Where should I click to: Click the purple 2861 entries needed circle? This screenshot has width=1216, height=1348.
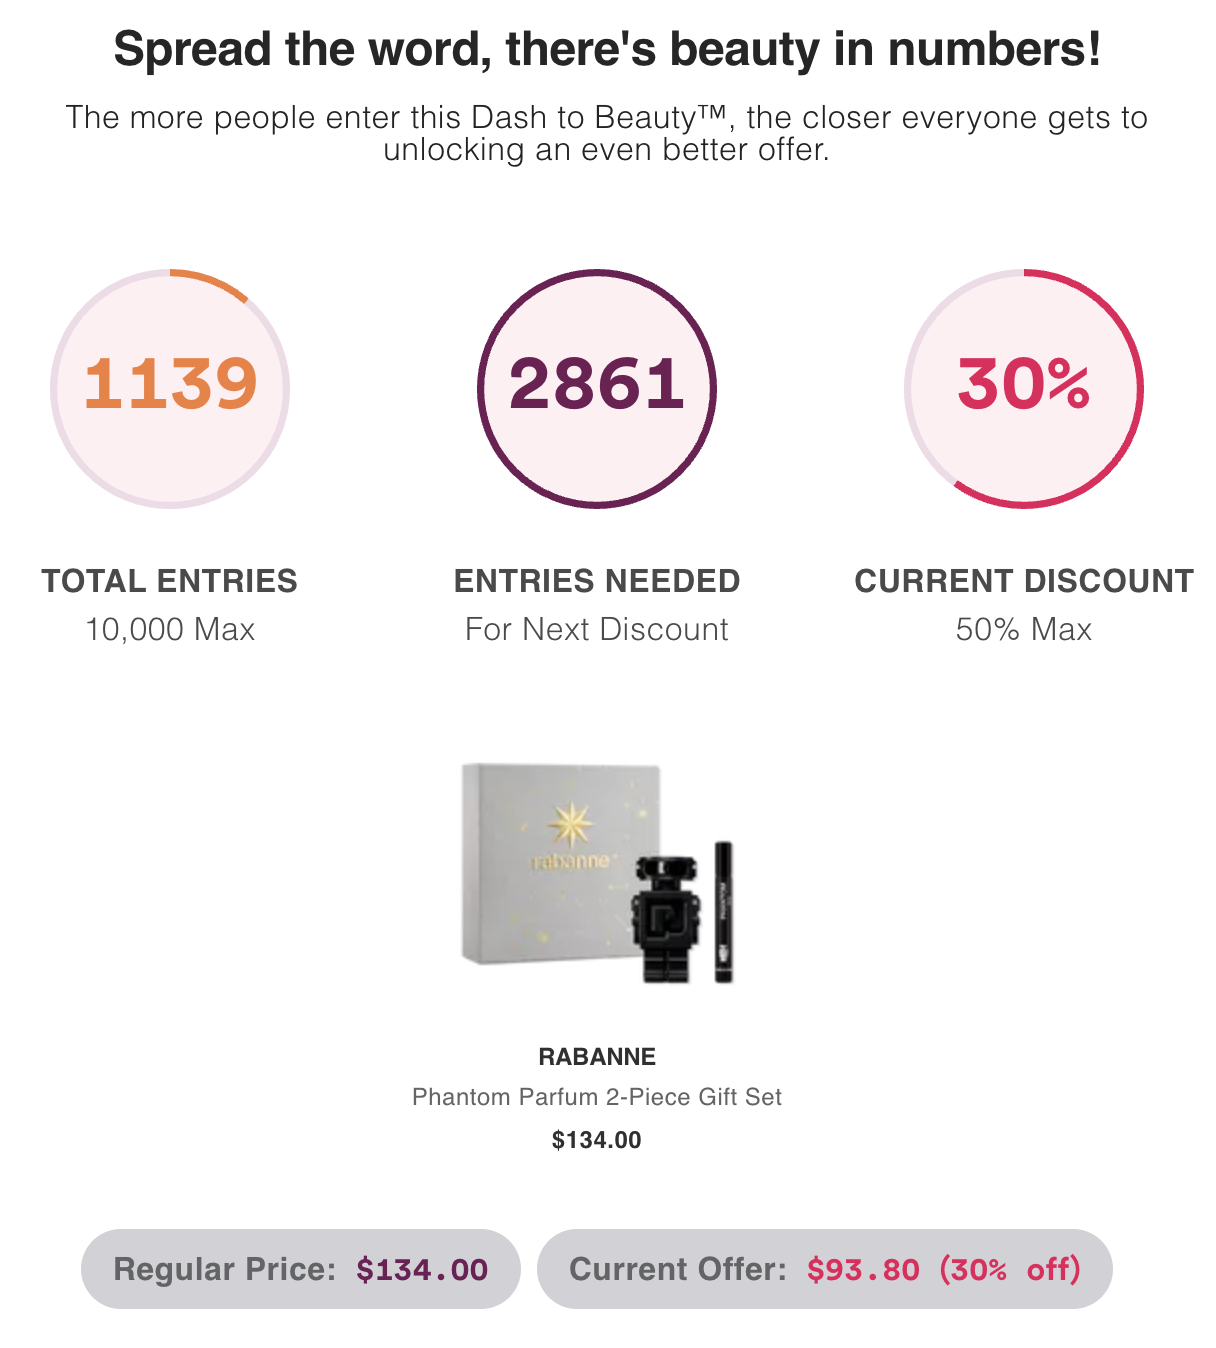597,388
